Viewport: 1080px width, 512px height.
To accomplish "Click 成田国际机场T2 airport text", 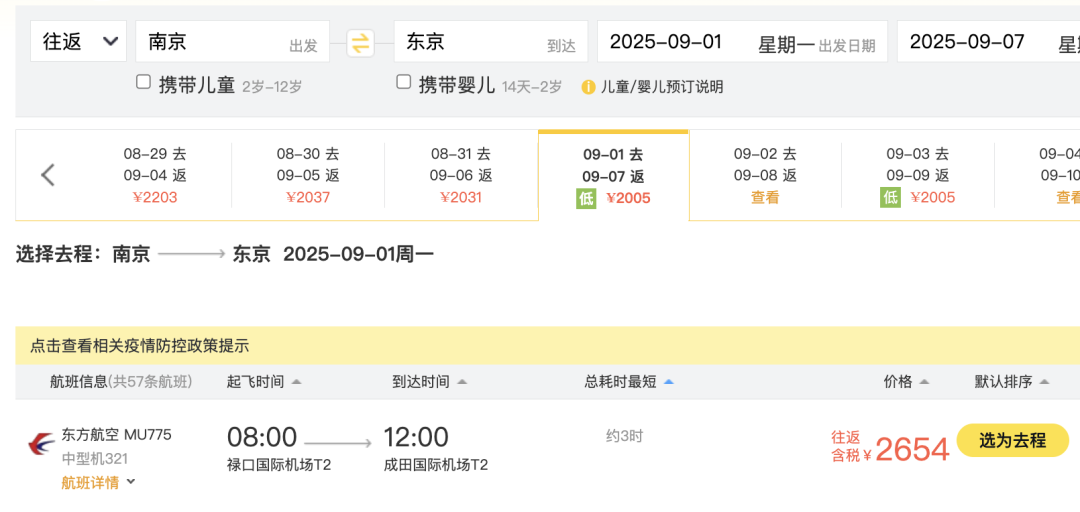I will tap(435, 465).
